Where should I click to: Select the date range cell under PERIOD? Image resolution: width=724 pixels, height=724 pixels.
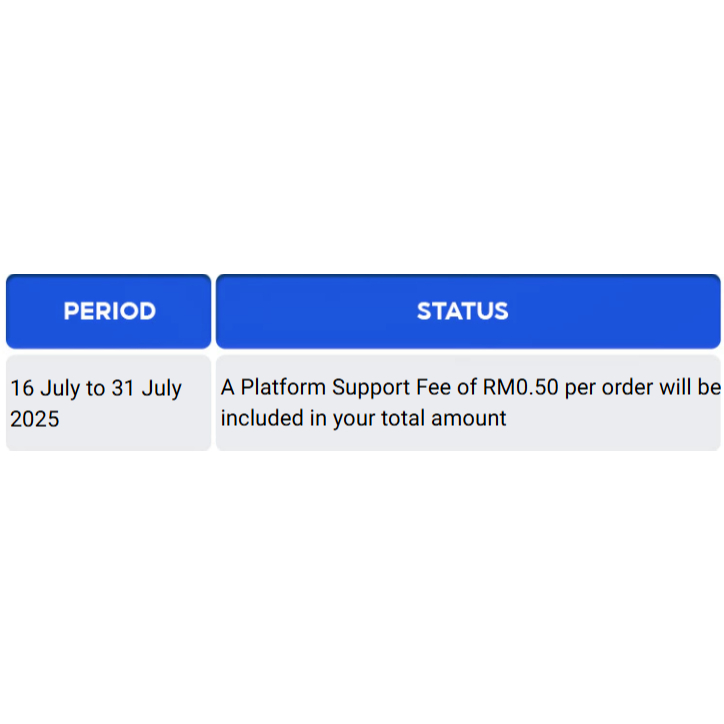point(109,403)
